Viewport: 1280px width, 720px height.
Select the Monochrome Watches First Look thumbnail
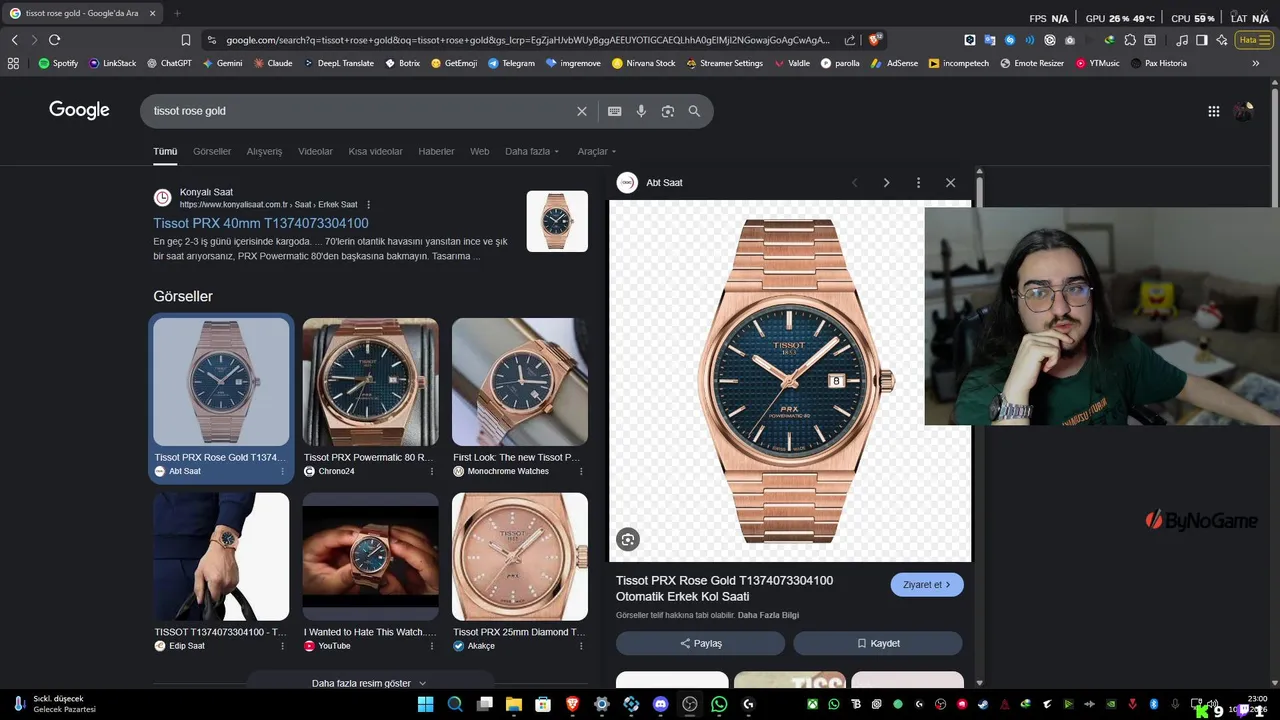click(x=520, y=382)
